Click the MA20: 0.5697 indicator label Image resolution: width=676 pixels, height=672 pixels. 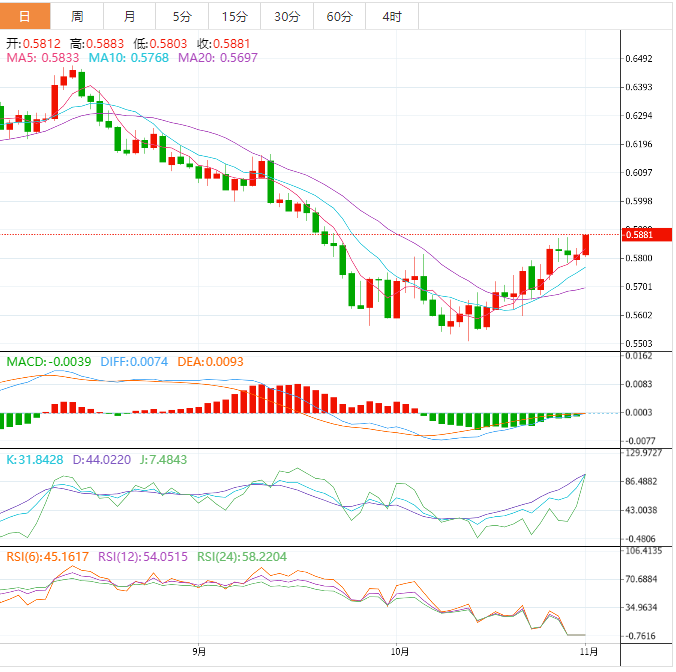[x=218, y=58]
